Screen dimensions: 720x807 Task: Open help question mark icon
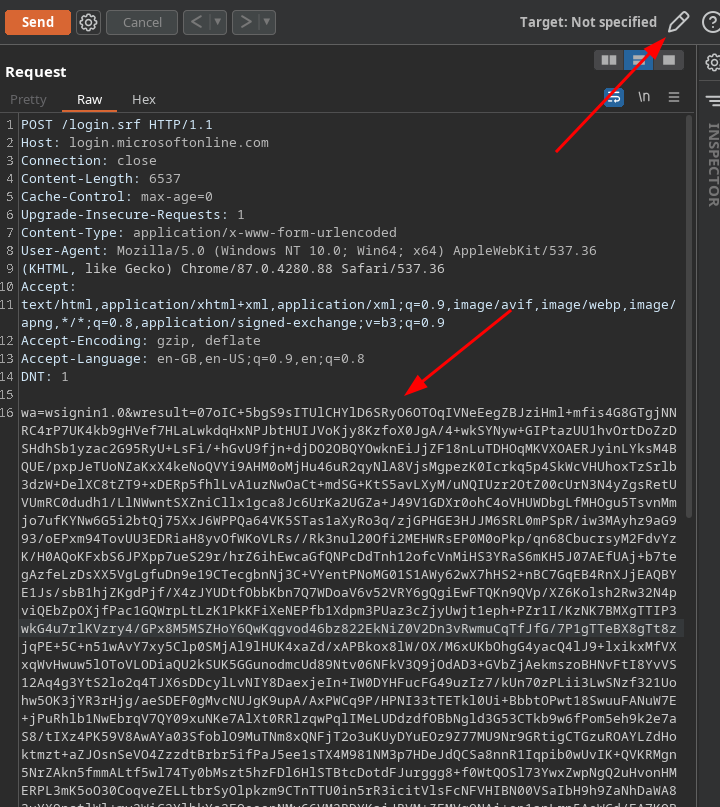(711, 22)
